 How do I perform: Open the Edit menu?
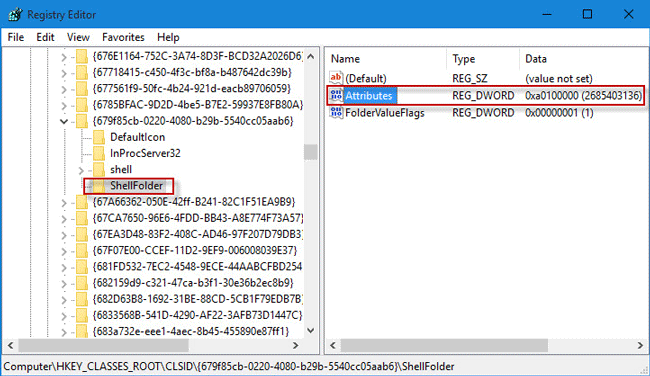coord(45,37)
